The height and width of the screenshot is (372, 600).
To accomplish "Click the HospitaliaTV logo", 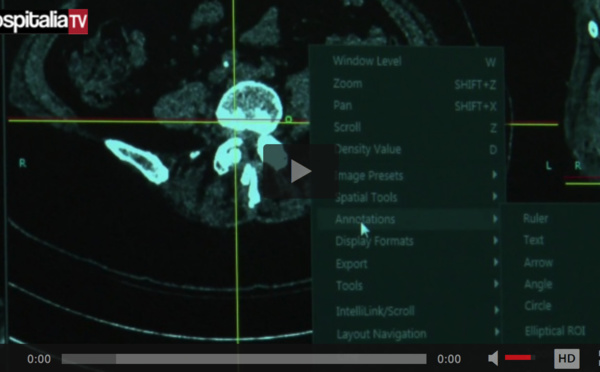I will coord(44,21).
